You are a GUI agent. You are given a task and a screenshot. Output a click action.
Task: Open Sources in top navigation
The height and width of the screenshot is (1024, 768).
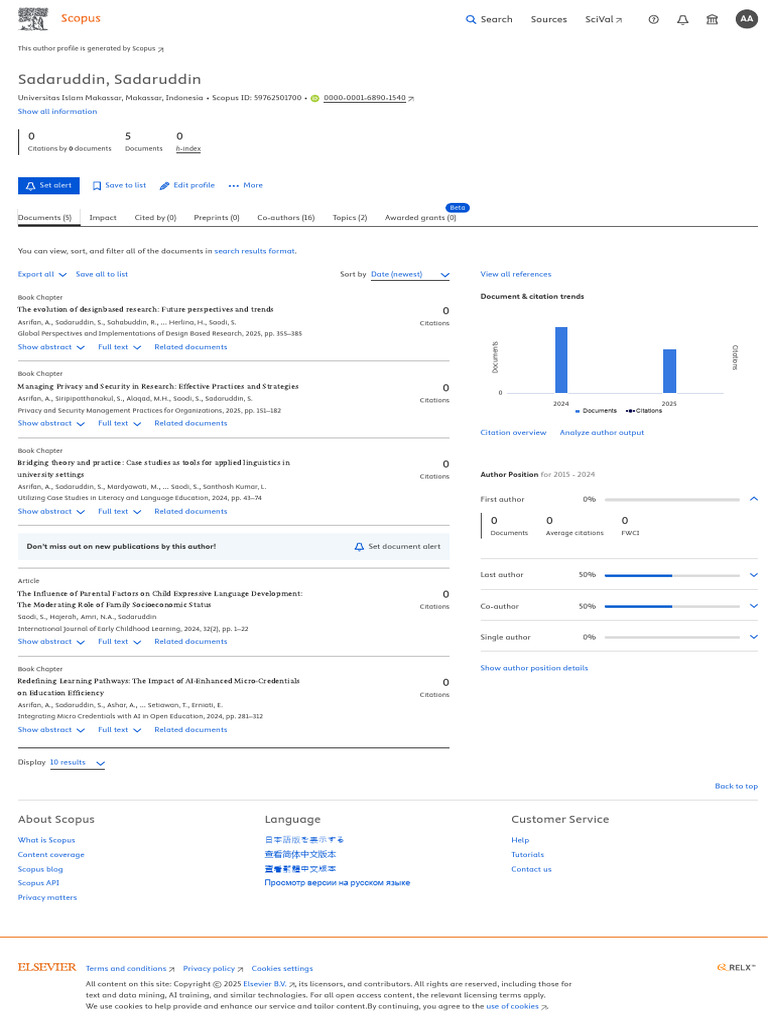click(549, 20)
